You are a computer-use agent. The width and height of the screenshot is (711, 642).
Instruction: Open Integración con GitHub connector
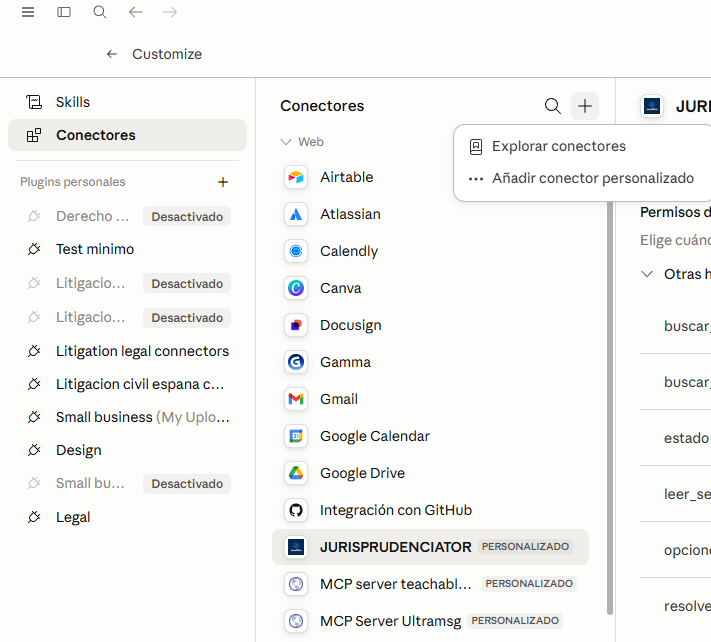tap(430, 510)
